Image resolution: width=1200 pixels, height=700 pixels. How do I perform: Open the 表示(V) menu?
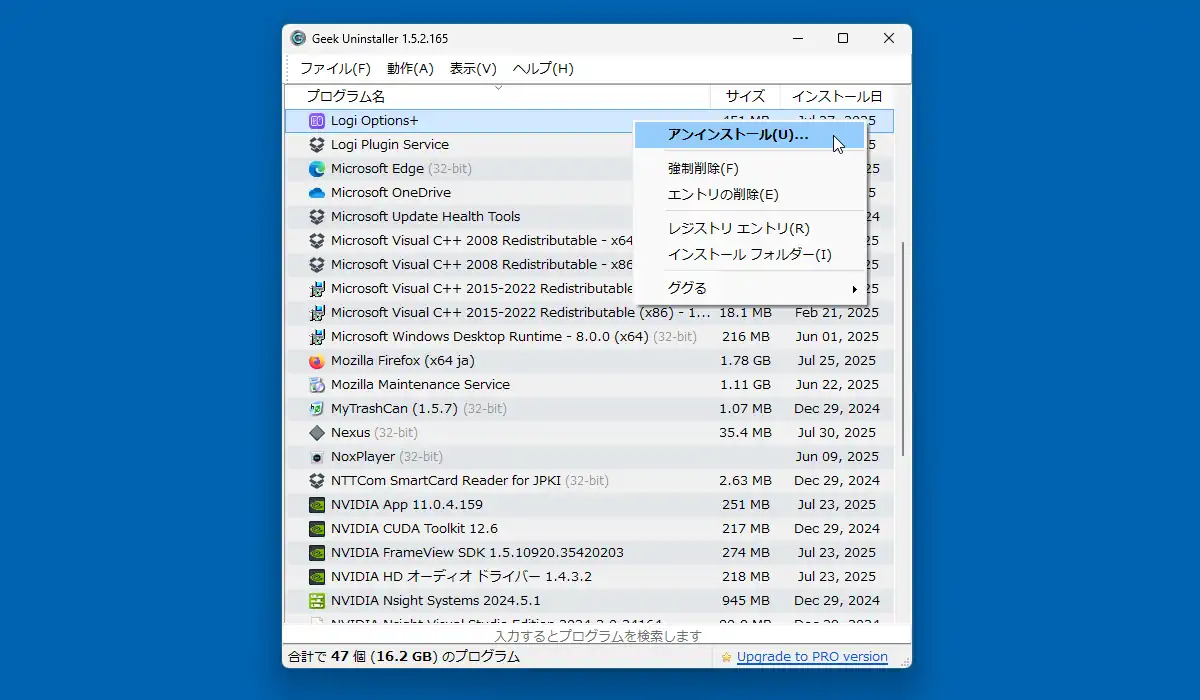473,69
